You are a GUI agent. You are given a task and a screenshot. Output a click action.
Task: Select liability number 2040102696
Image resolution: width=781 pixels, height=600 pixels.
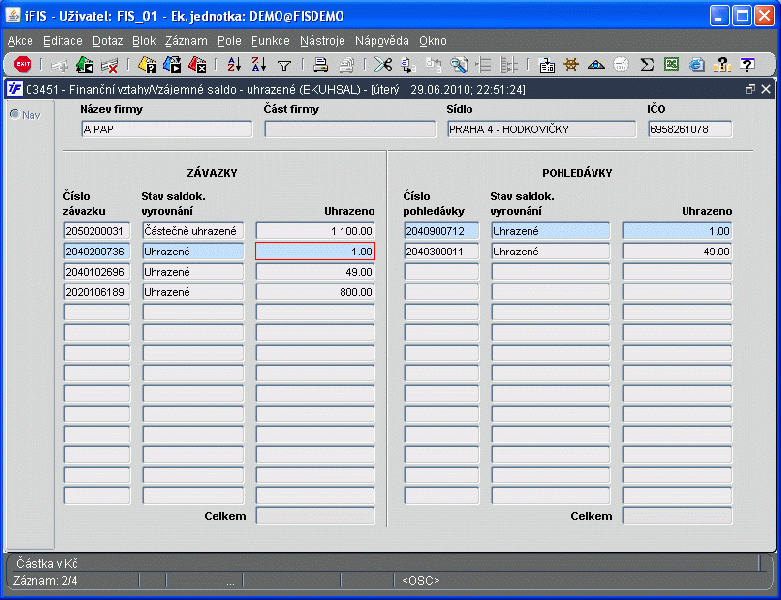coord(97,272)
